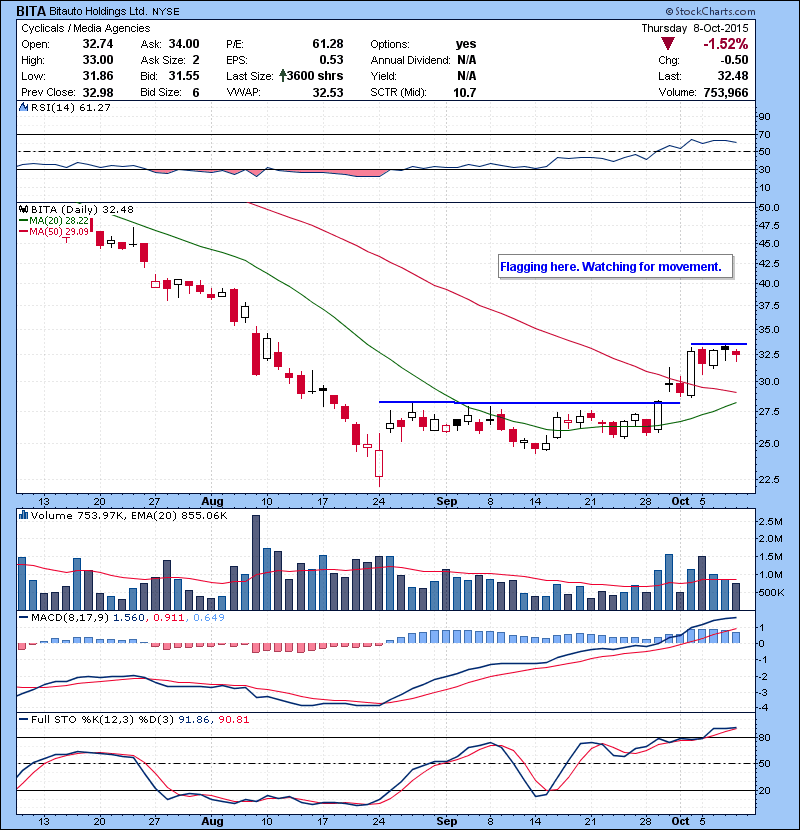The image size is (800, 830).
Task: Click the Volume value 753,966
Action: pyautogui.click(x=726, y=92)
